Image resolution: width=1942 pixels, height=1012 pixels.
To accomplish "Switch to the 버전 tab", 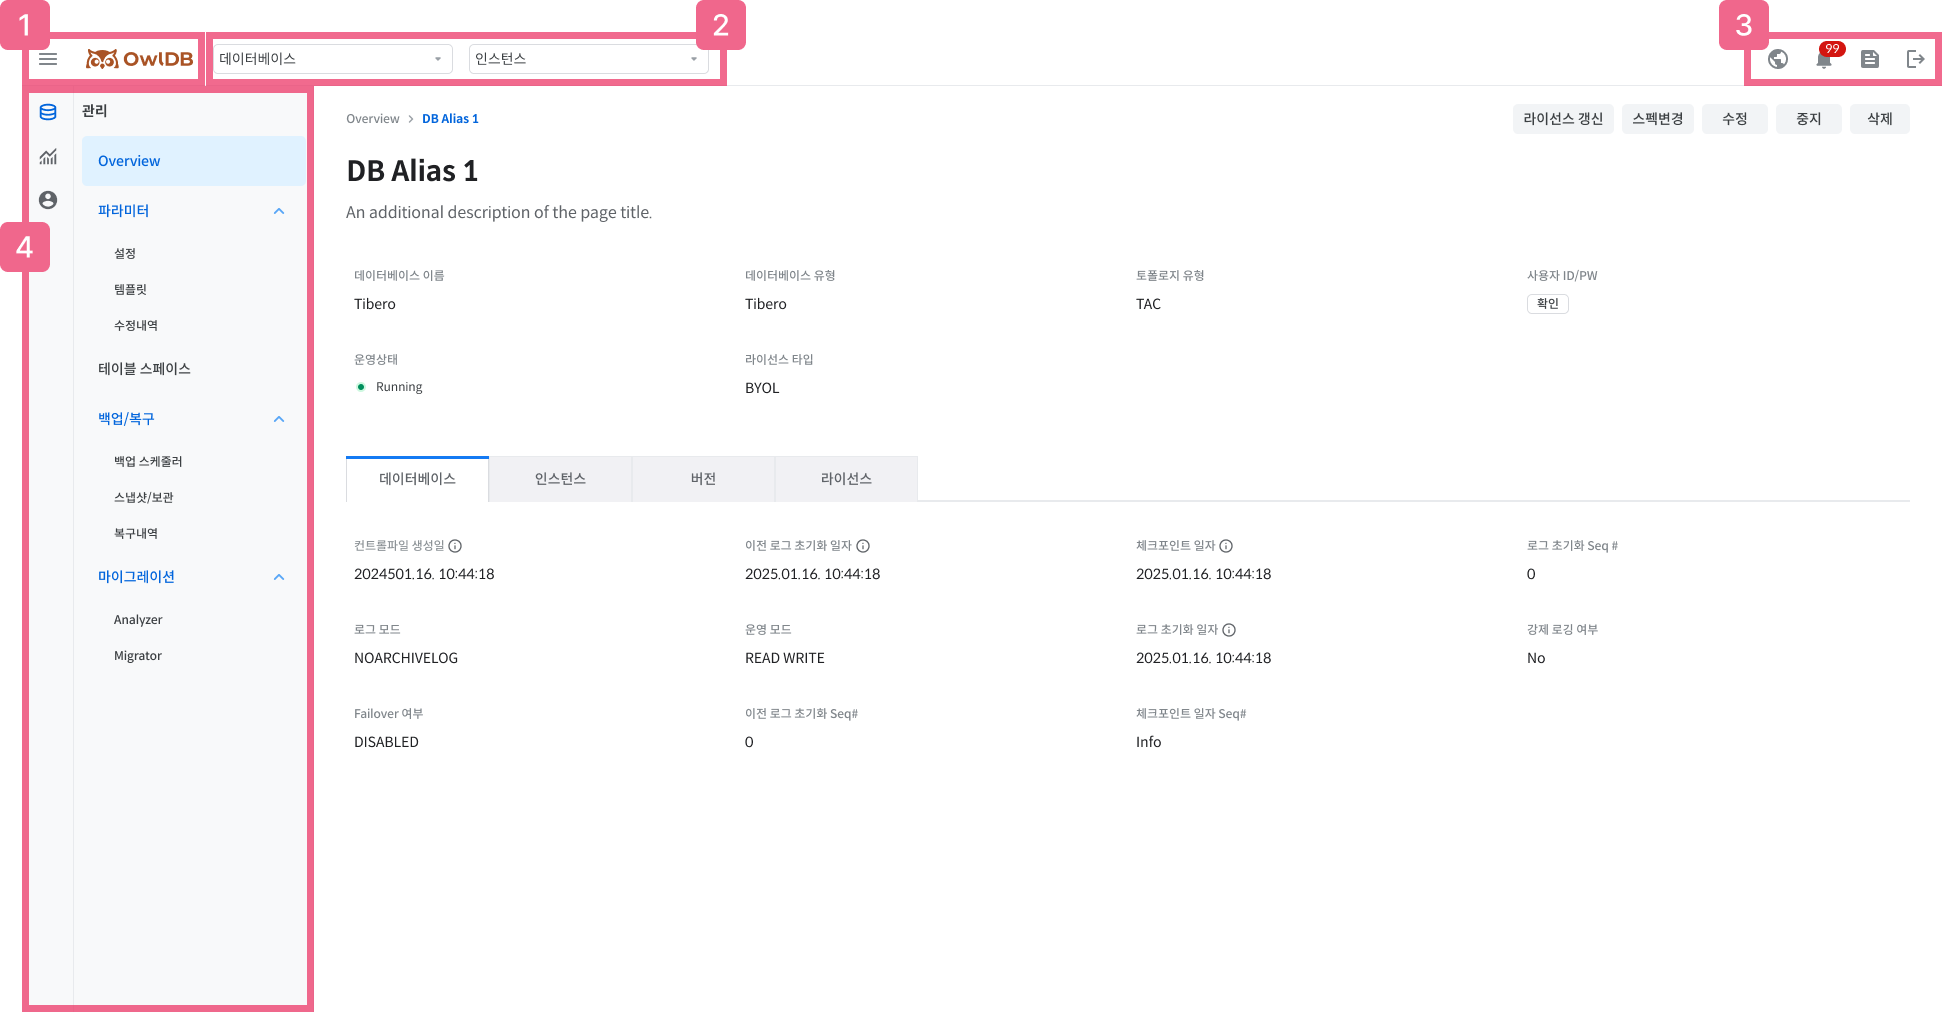I will click(703, 479).
